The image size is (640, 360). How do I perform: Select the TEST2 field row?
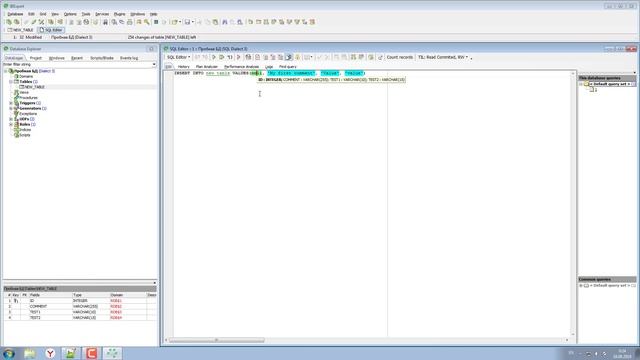click(x=80, y=318)
